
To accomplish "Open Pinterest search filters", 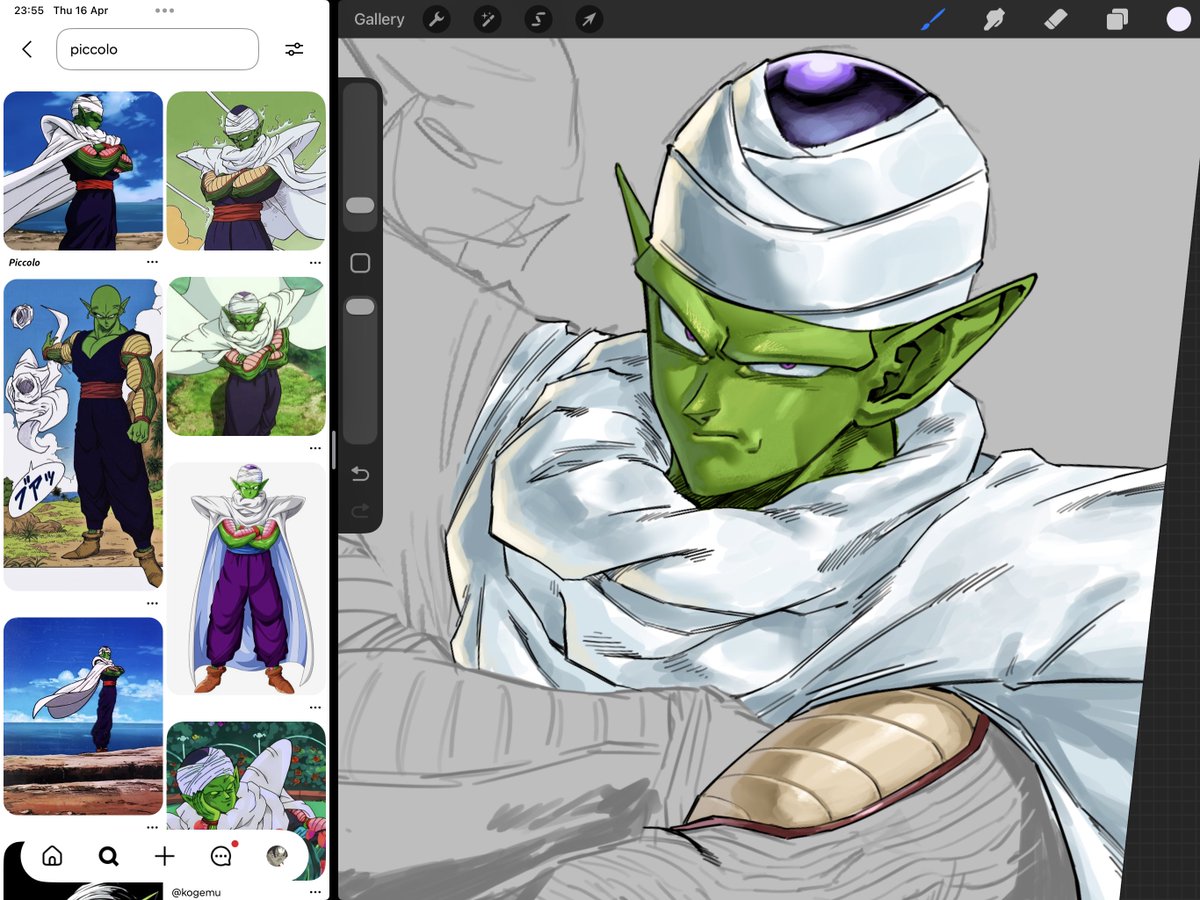I will tap(294, 49).
